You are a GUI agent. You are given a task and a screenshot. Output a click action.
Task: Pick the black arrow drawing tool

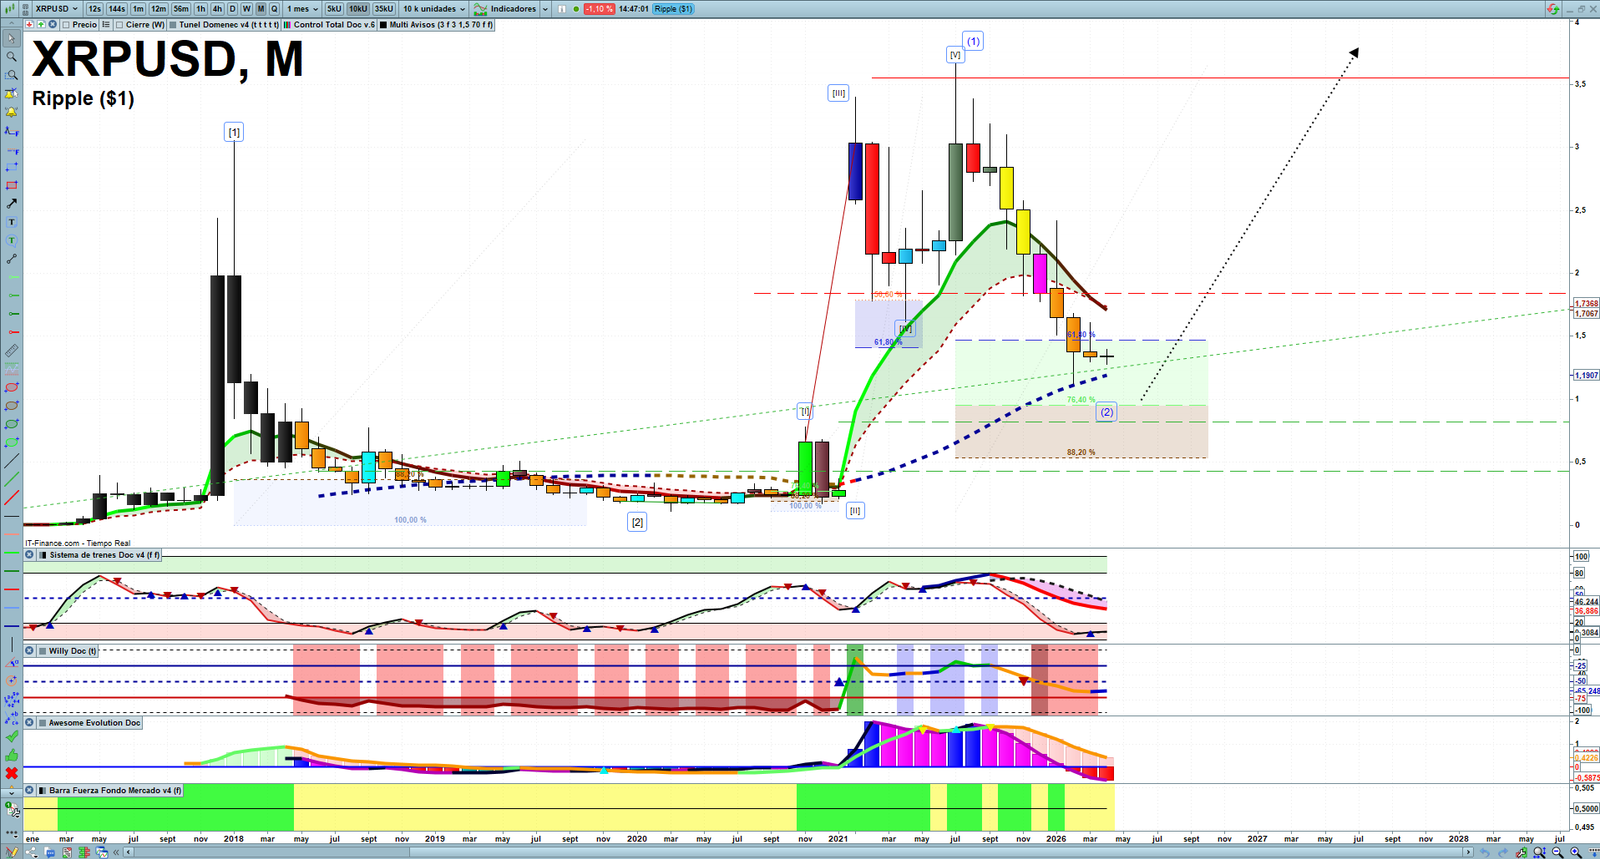click(x=11, y=204)
